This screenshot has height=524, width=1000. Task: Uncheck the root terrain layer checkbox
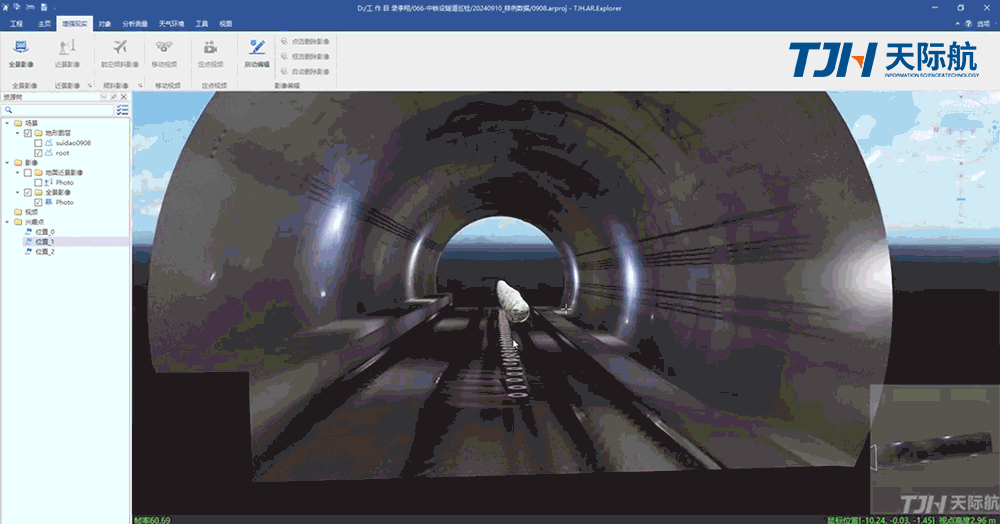[38, 153]
